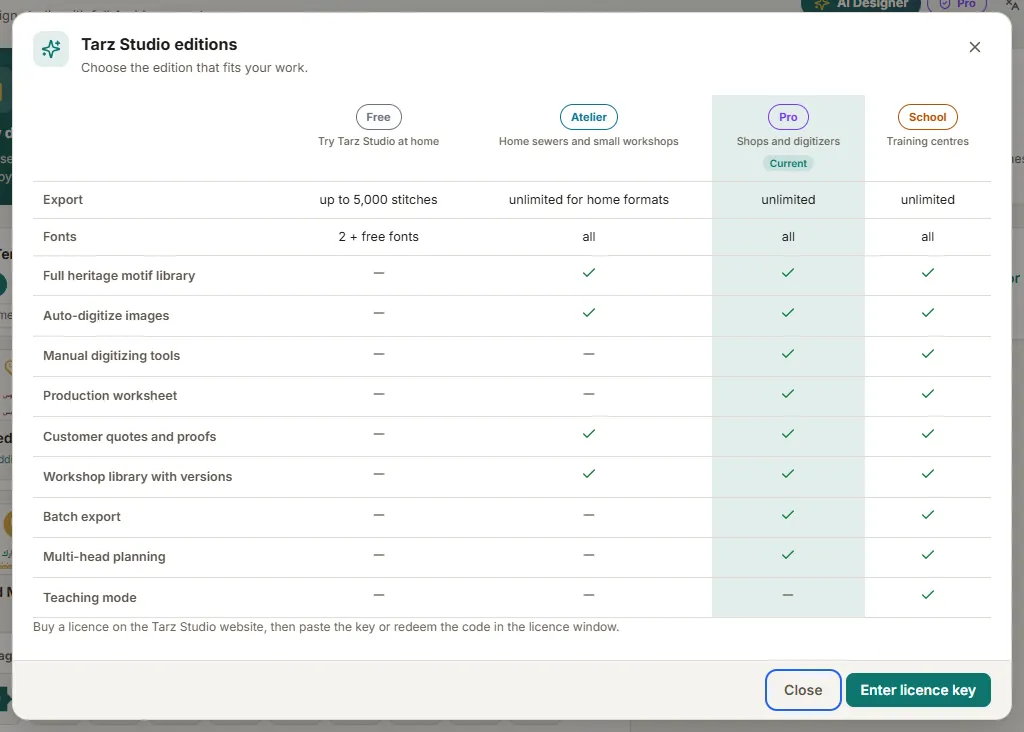Select the Atelier edition pill
Viewport: 1024px width, 732px height.
point(588,117)
